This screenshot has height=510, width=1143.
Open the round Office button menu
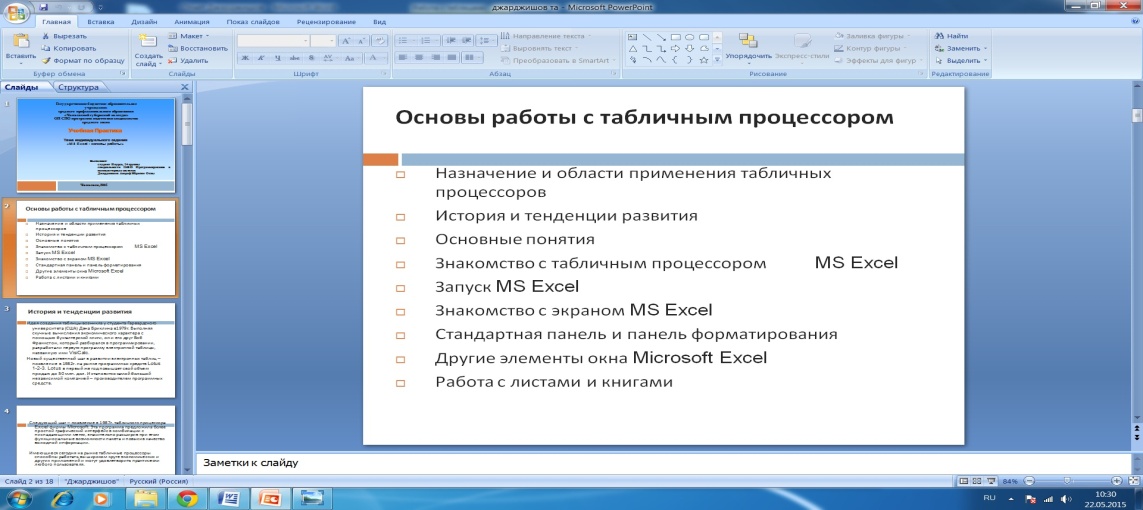pyautogui.click(x=16, y=11)
